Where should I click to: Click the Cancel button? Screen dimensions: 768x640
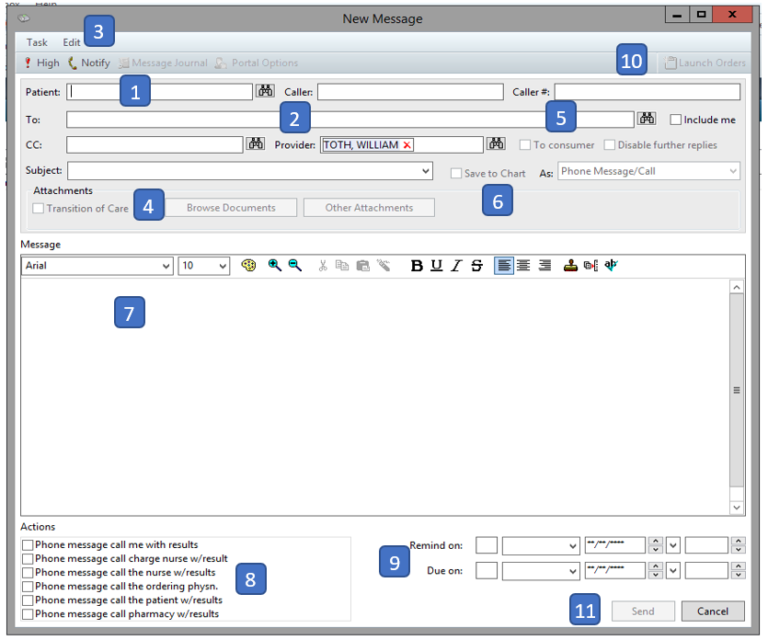click(x=712, y=611)
